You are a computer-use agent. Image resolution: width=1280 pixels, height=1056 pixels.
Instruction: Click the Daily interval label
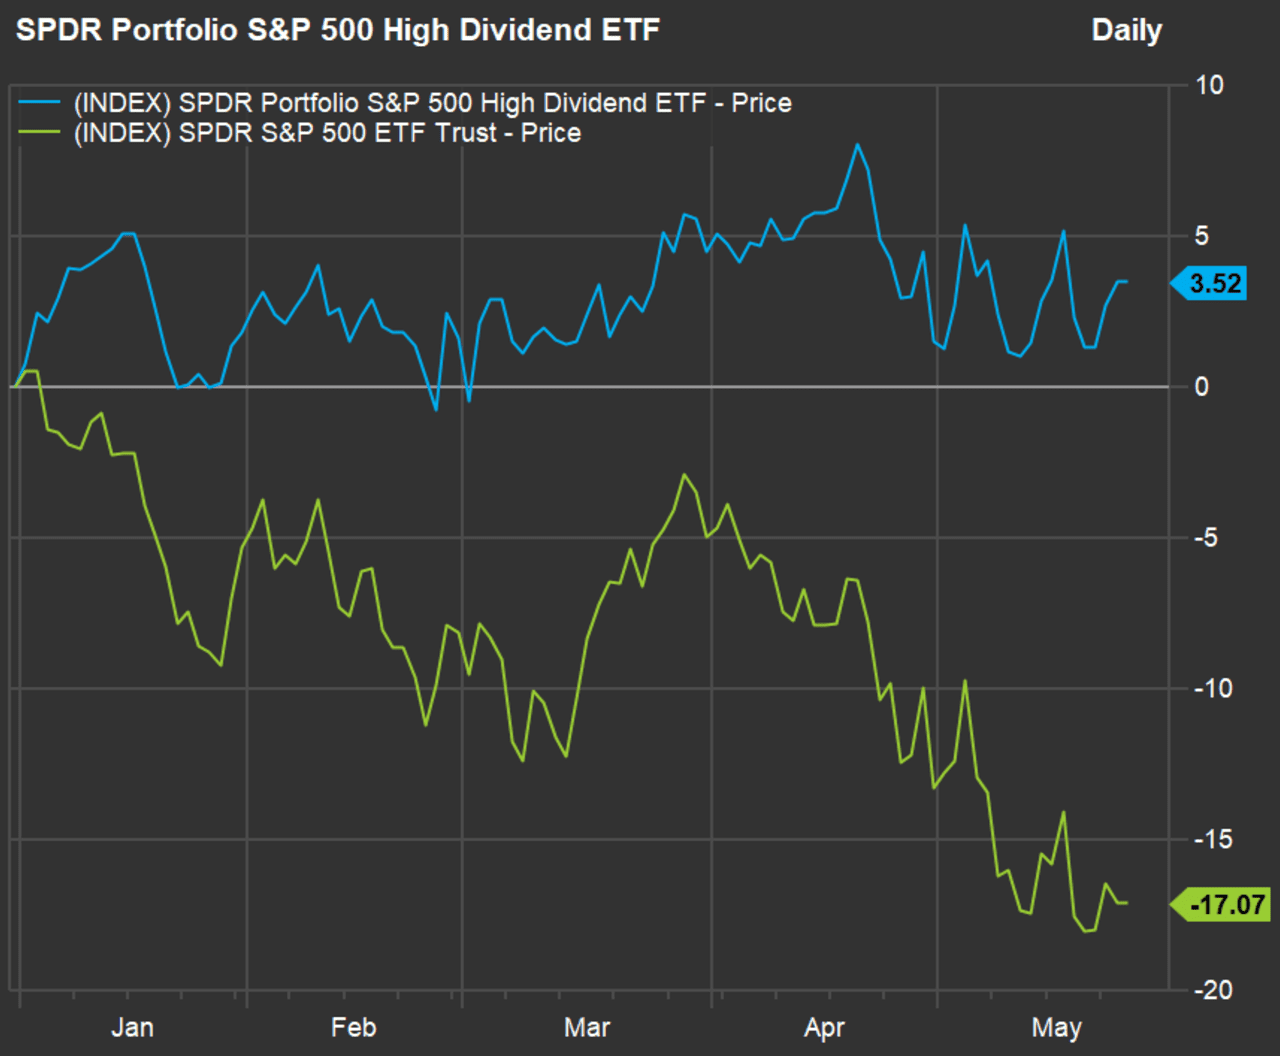point(1126,31)
